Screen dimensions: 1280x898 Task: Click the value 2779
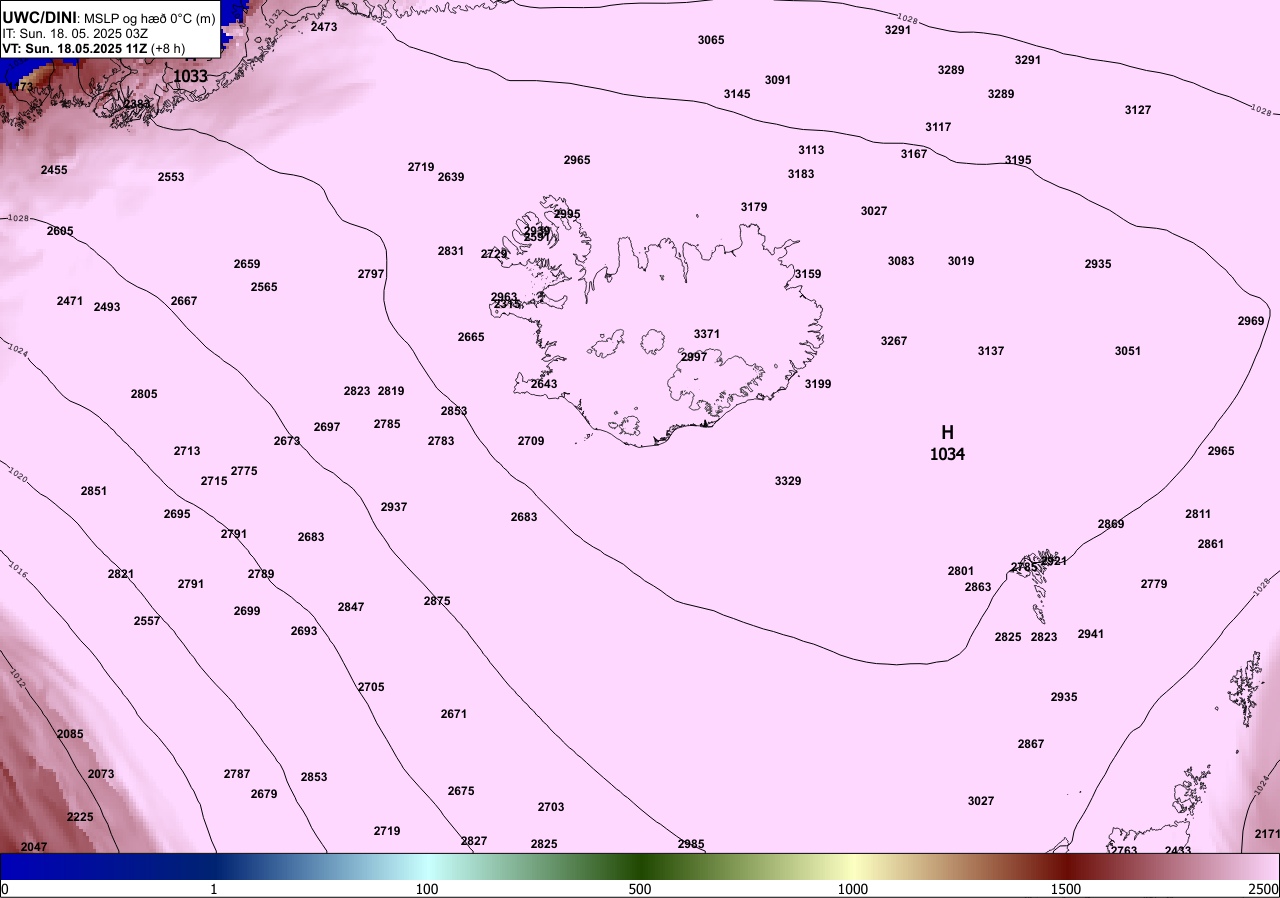click(1154, 584)
